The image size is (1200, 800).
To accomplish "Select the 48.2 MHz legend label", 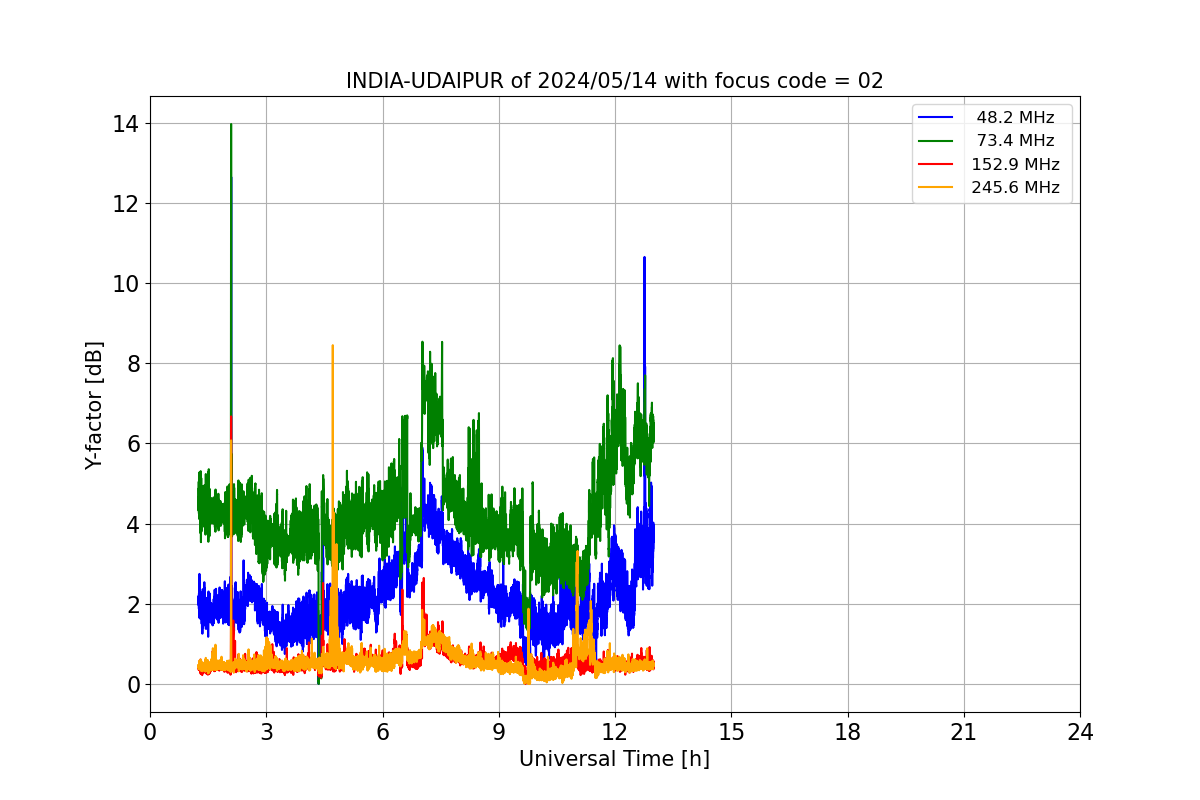I will click(1015, 118).
